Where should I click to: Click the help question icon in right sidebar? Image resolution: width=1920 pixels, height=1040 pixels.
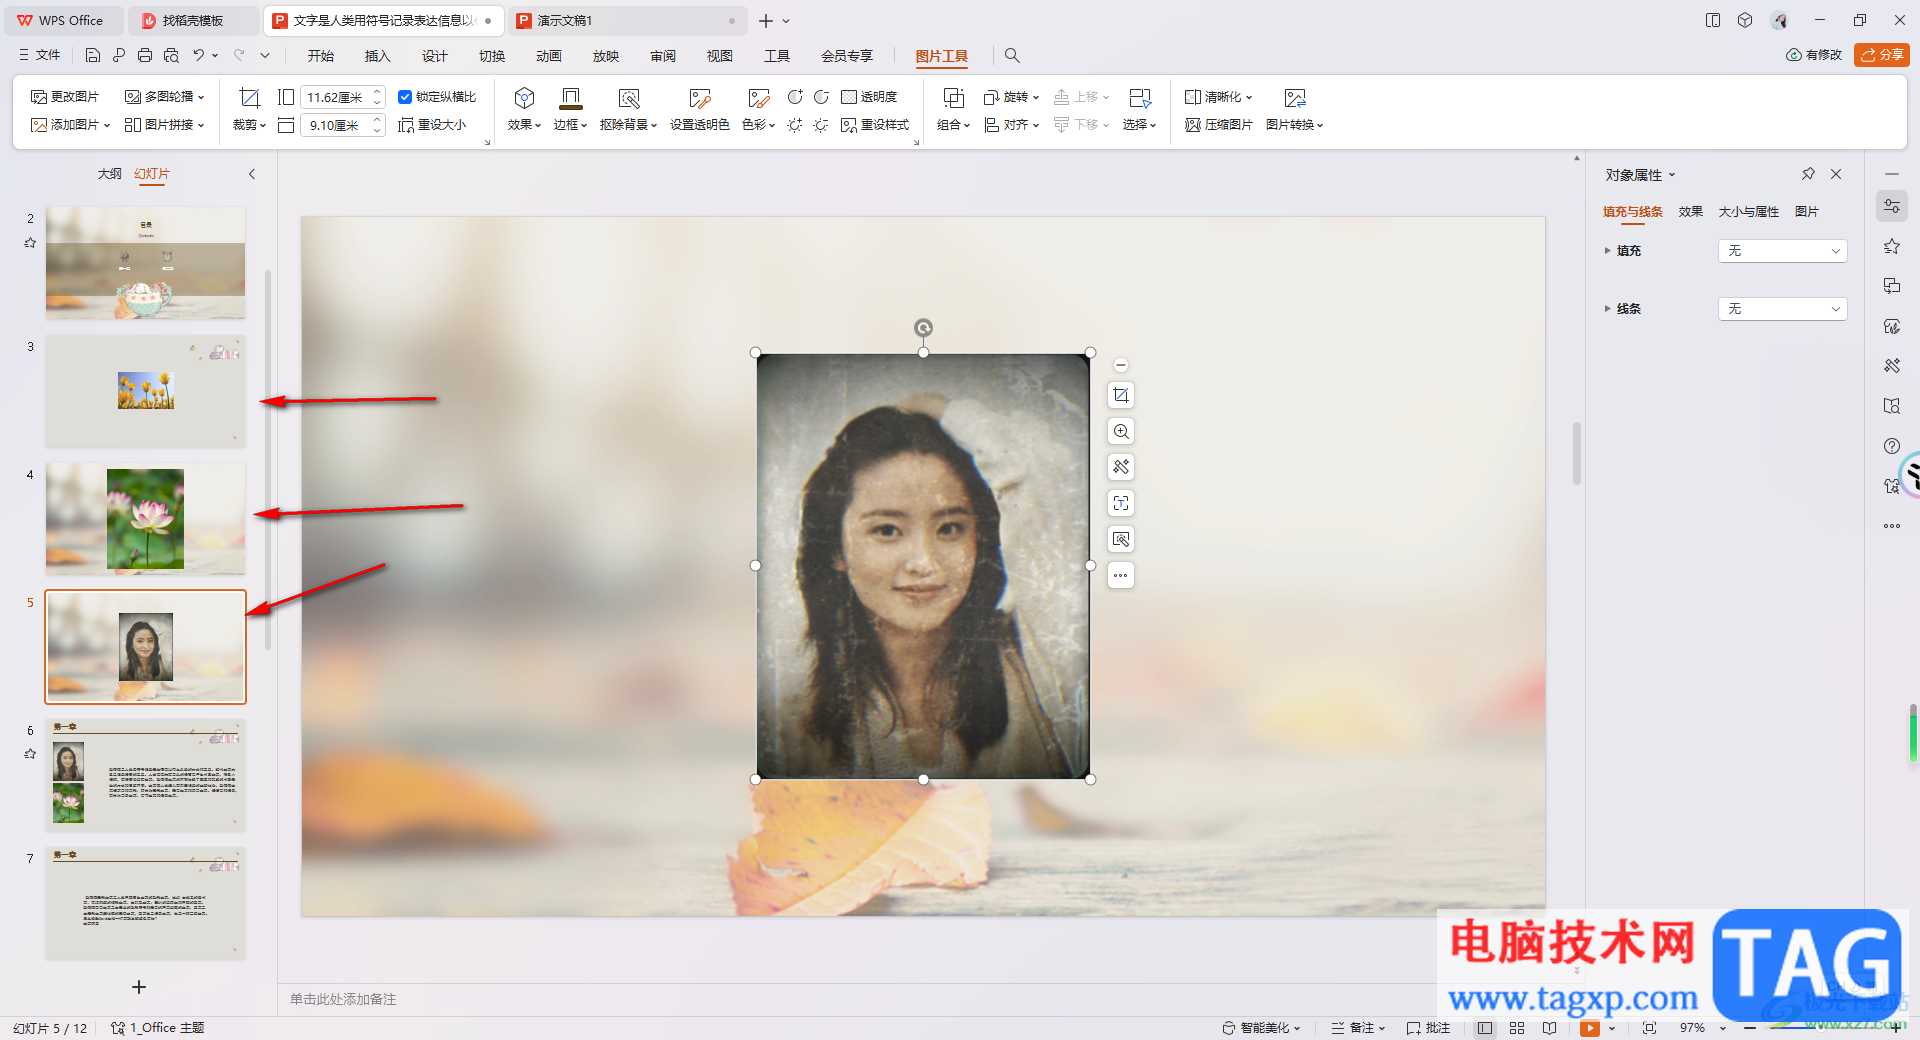pos(1892,446)
